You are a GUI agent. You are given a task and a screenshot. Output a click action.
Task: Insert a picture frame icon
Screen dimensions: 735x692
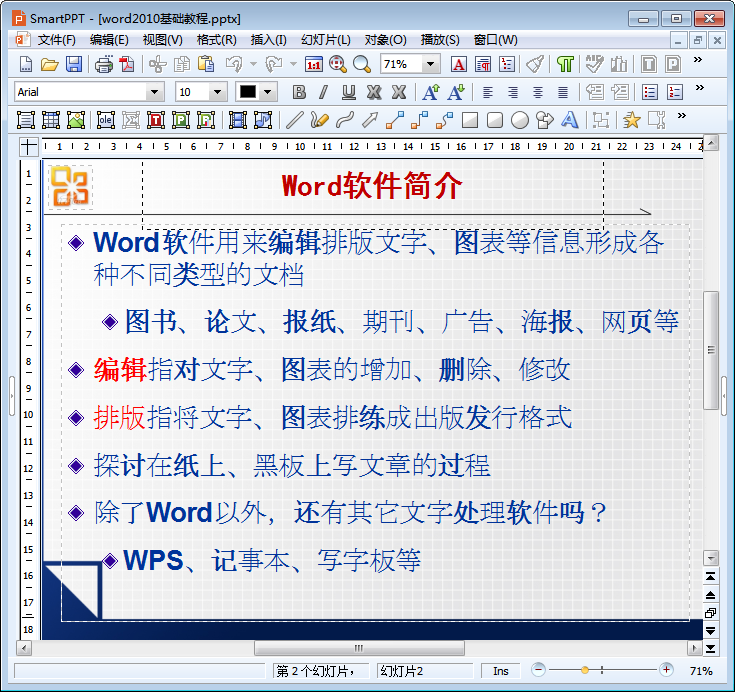coord(75,120)
